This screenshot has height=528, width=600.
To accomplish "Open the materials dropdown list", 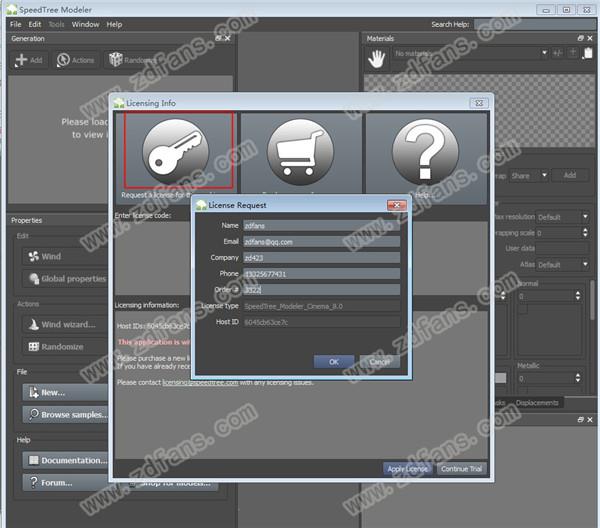I will 544,53.
